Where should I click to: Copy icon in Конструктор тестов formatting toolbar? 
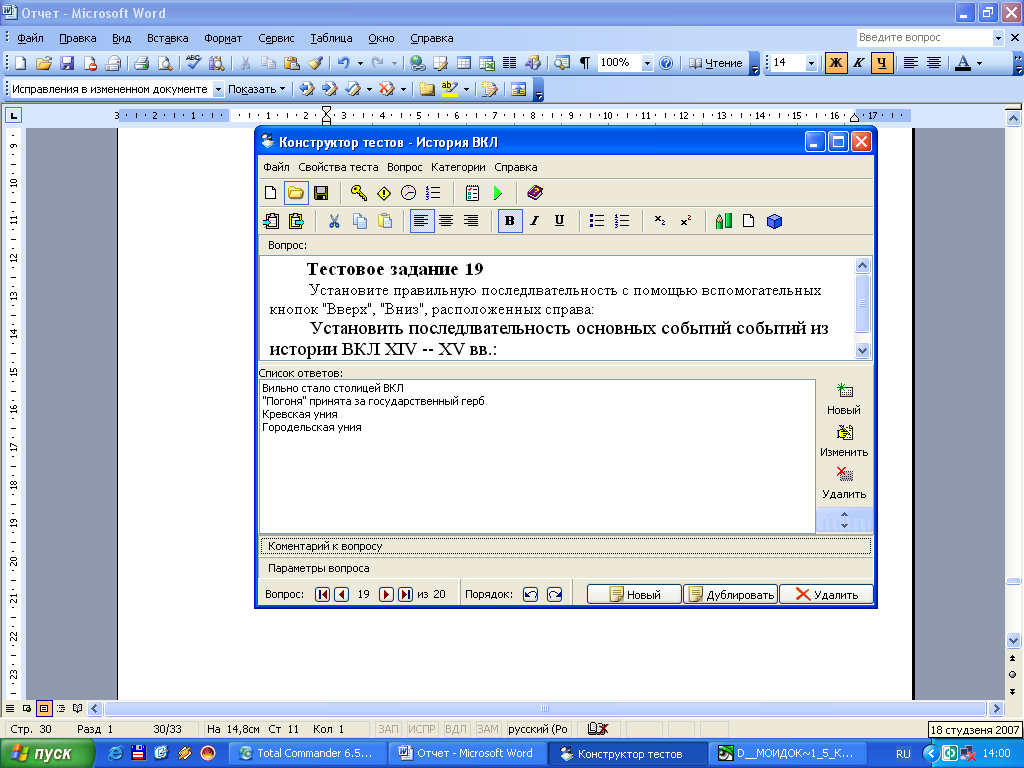pos(360,221)
